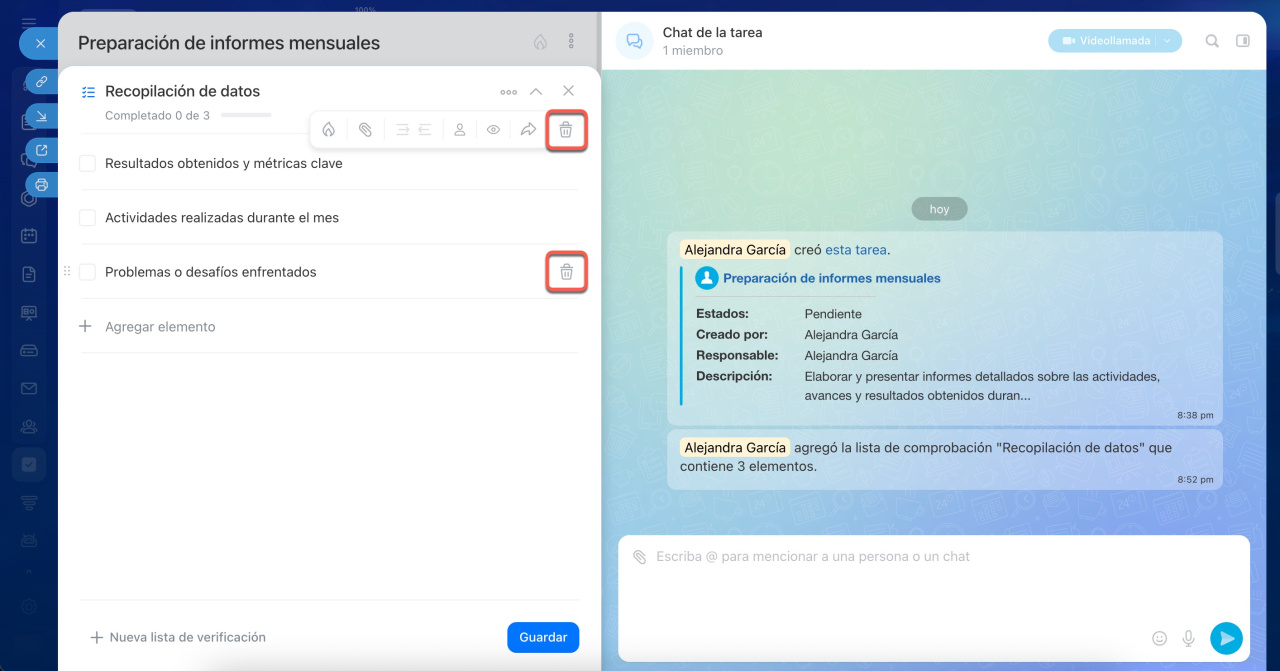Open the Videollamada dropdown arrow

point(1167,41)
